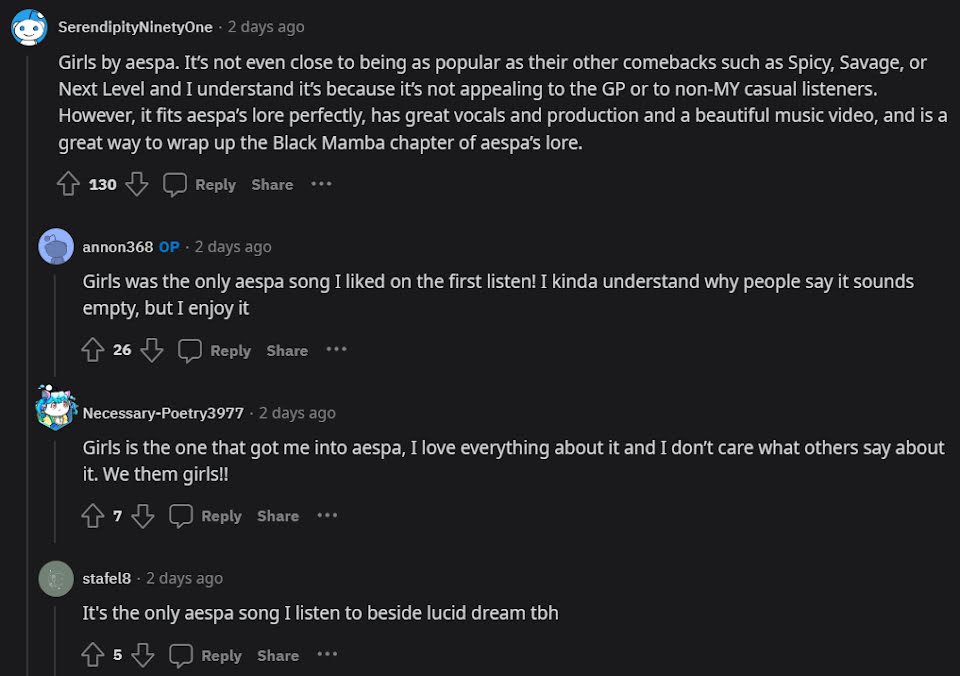Screen dimensions: 960x676
Task: Open more options menu on annon368's comment
Action: tap(336, 350)
